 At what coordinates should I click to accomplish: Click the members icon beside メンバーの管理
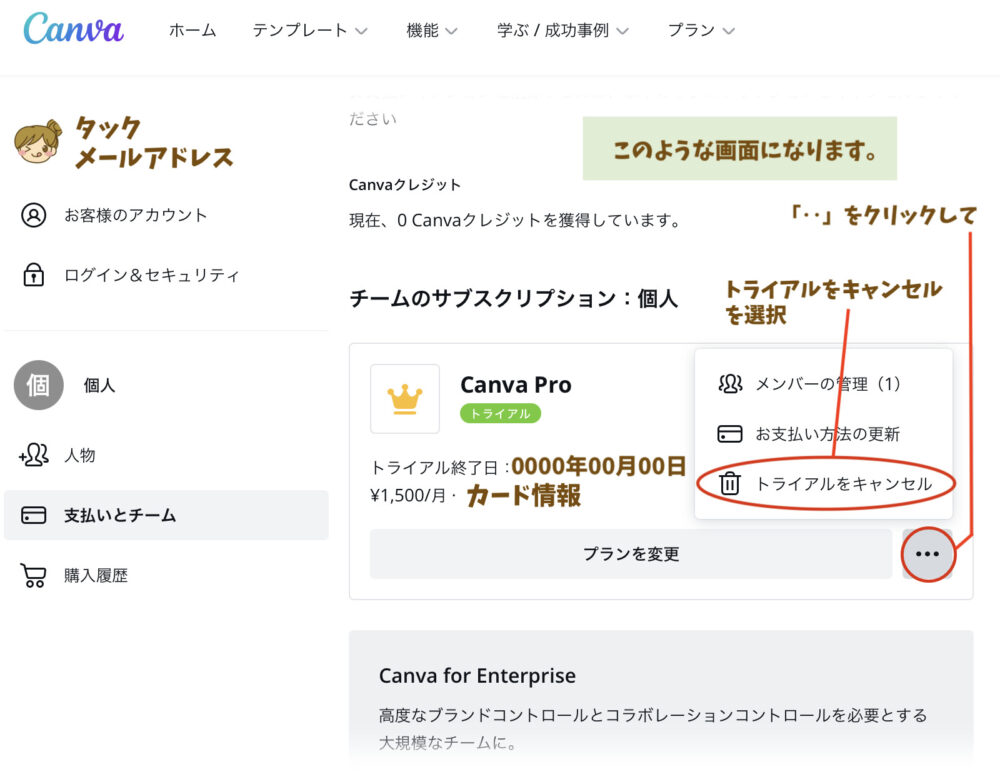(x=730, y=383)
